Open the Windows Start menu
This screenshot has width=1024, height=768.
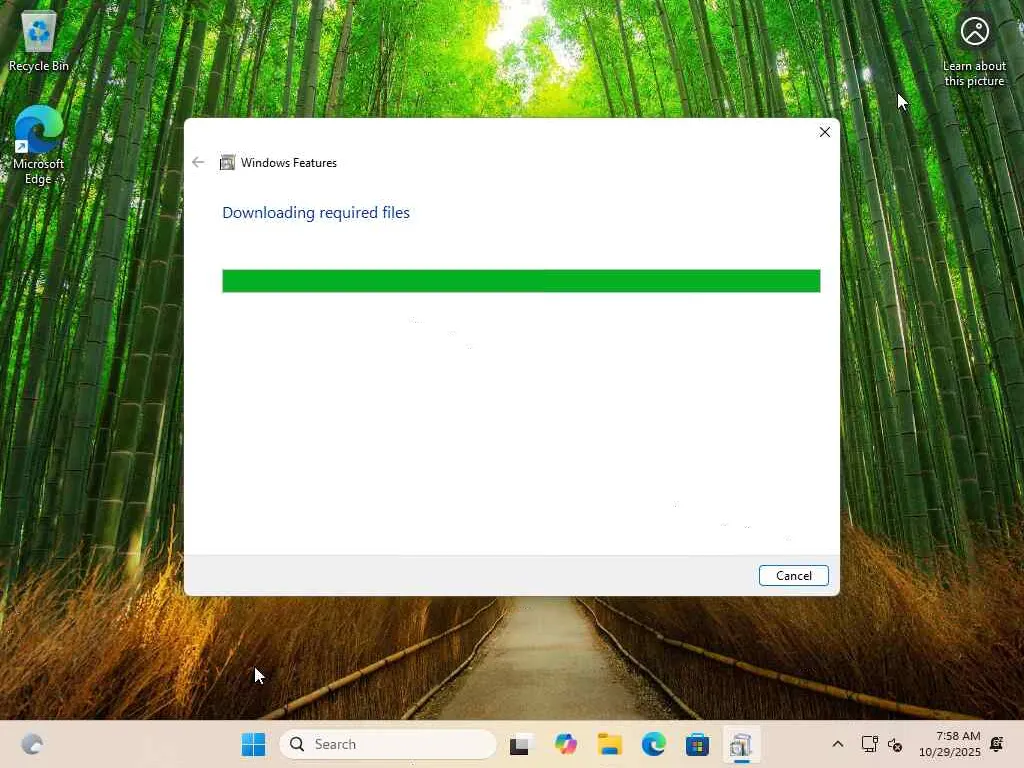tap(253, 744)
